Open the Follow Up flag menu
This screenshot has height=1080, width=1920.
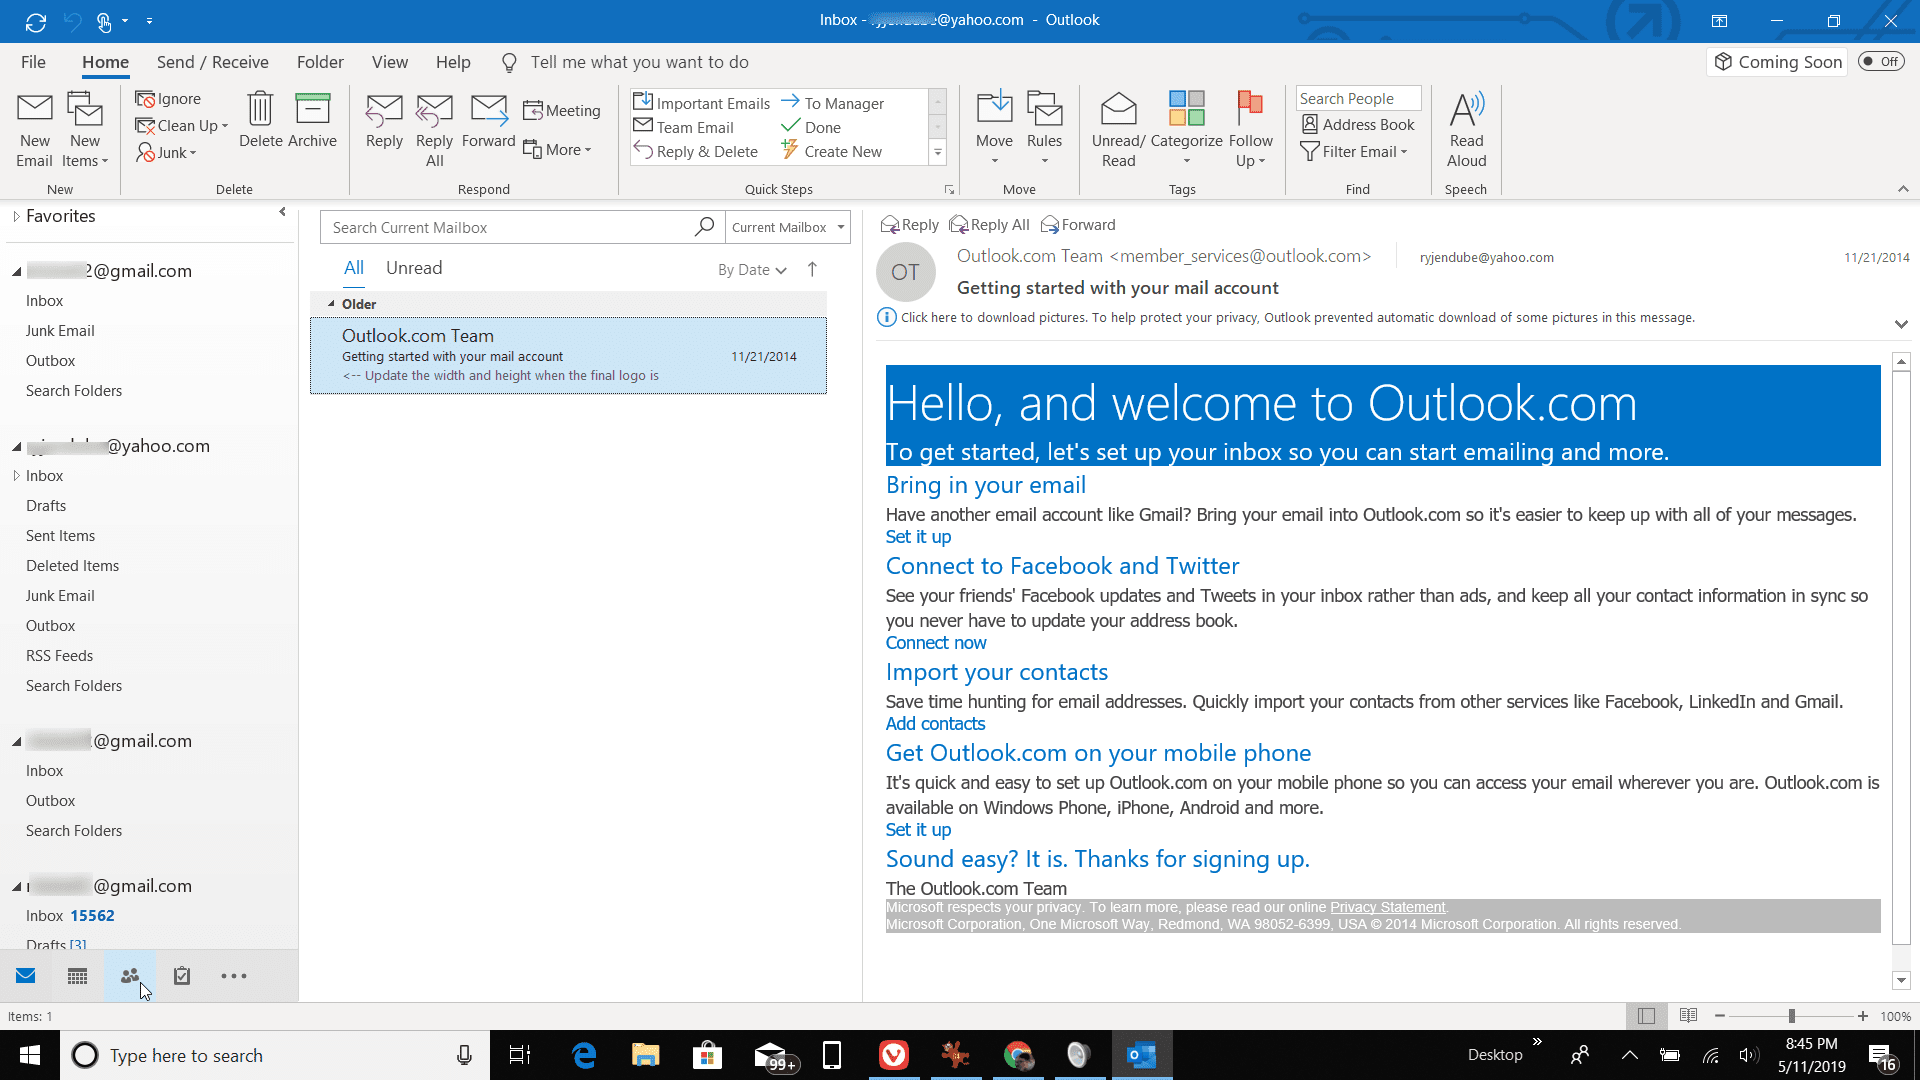click(x=1250, y=130)
